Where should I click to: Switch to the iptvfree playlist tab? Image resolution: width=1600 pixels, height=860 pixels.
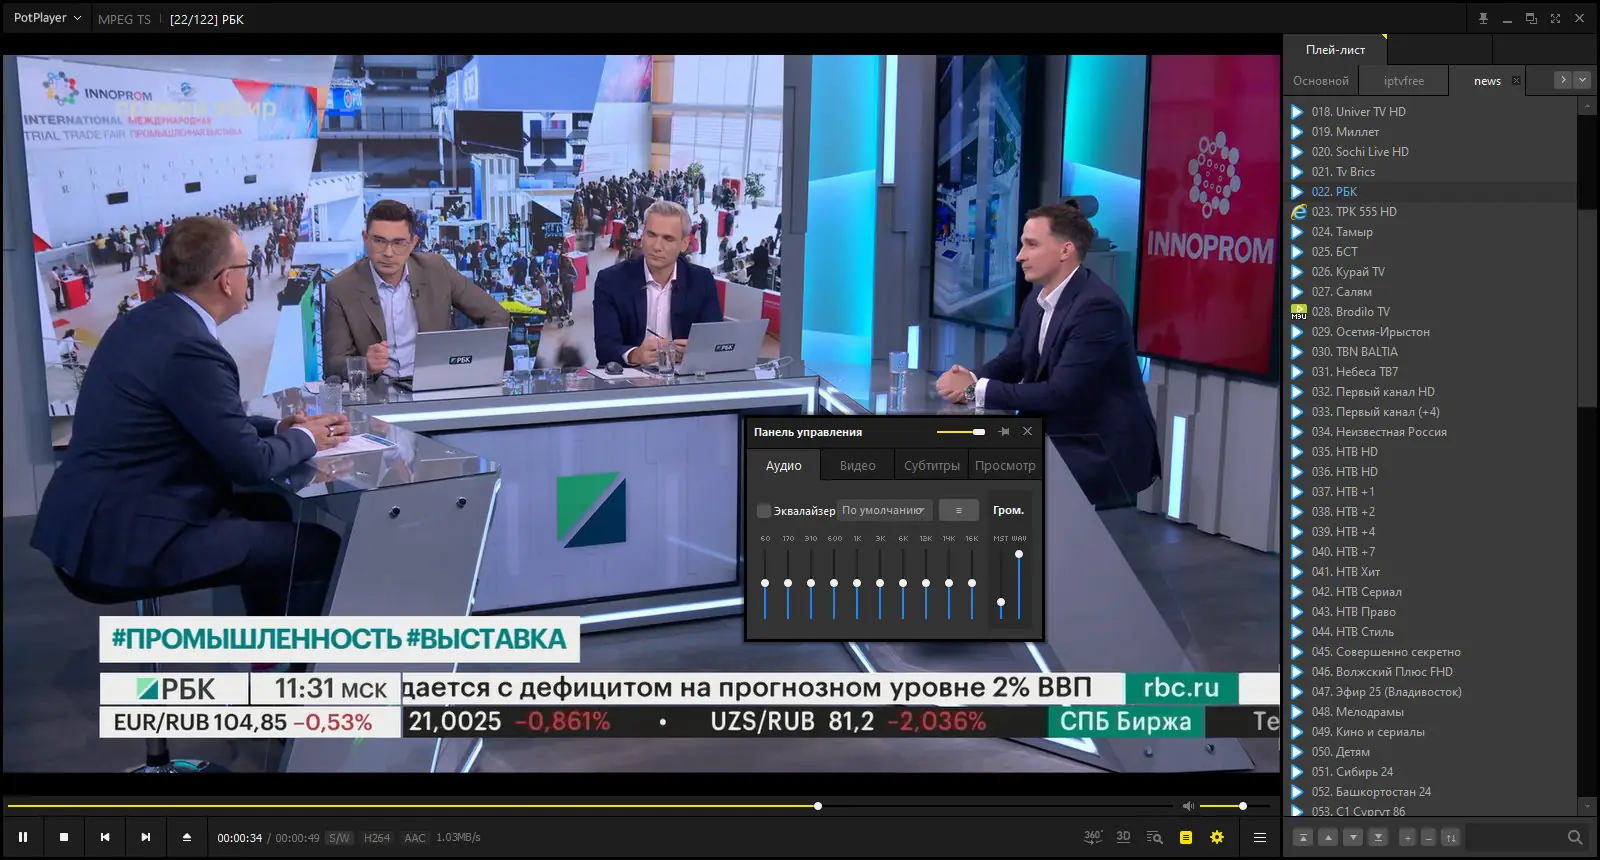1404,81
